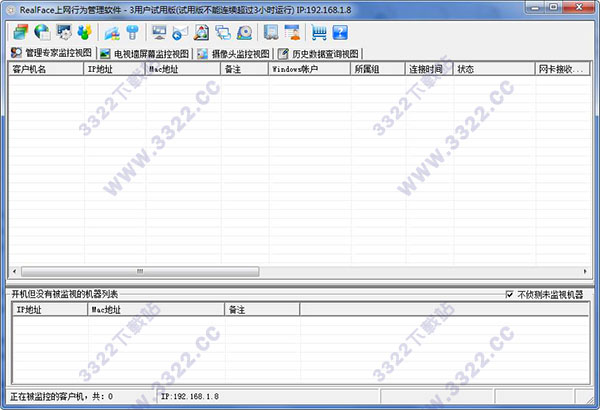Click the chat bubbles toolbar icon
This screenshot has height=410, width=600.
(x=223, y=32)
